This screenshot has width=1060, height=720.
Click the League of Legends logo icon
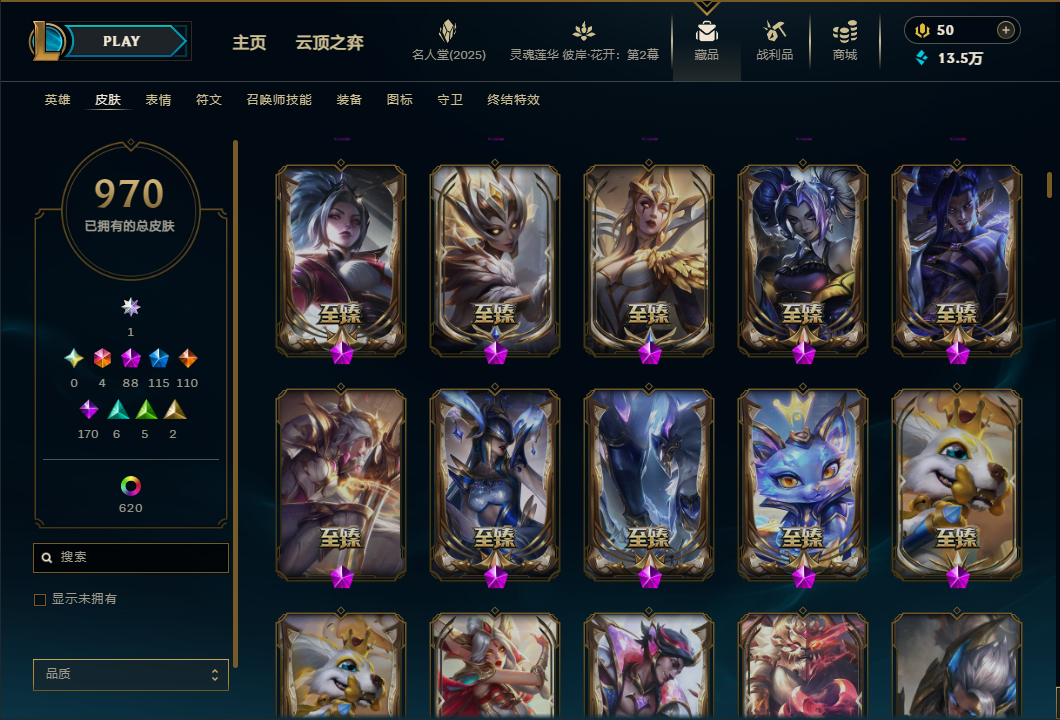coord(46,41)
